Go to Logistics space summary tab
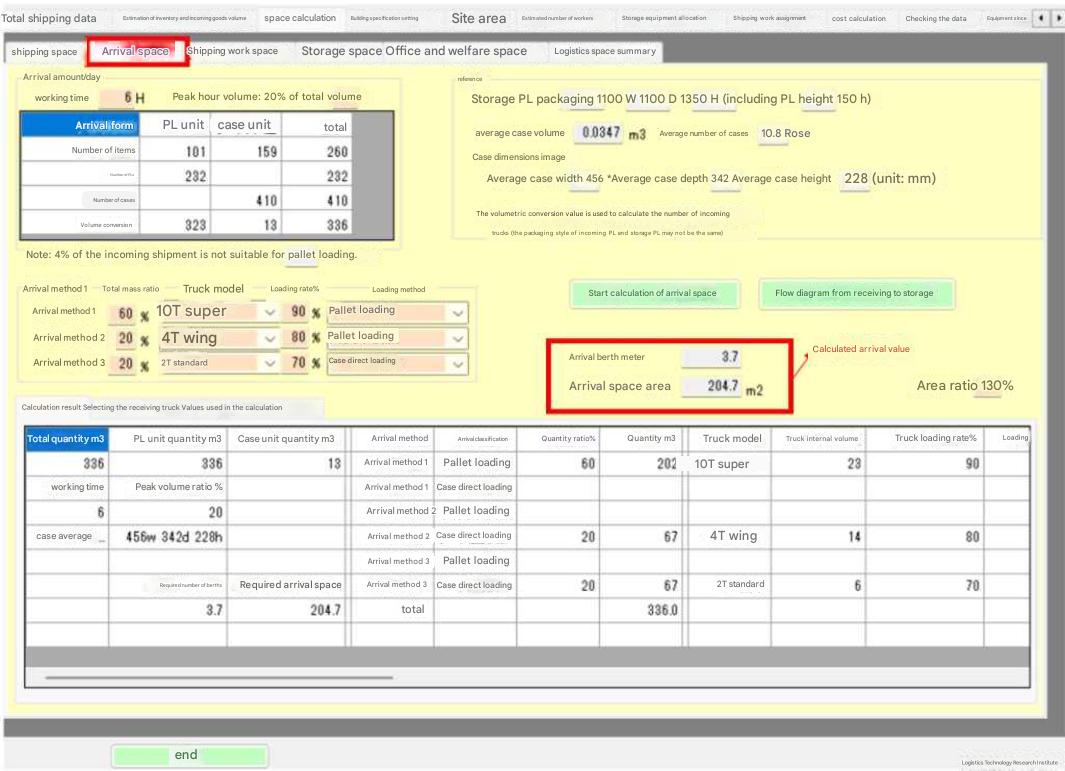 click(605, 51)
